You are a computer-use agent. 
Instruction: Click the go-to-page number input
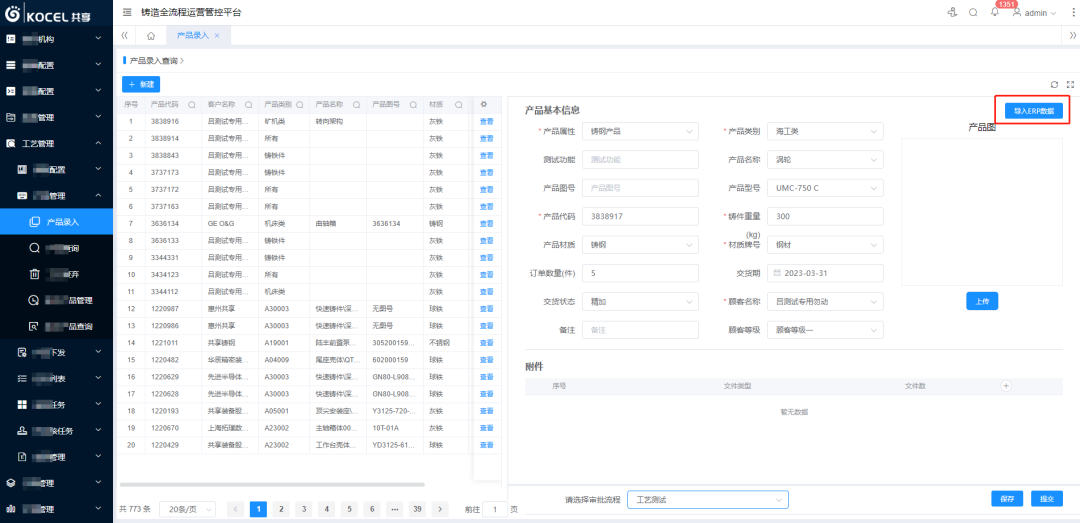click(495, 509)
